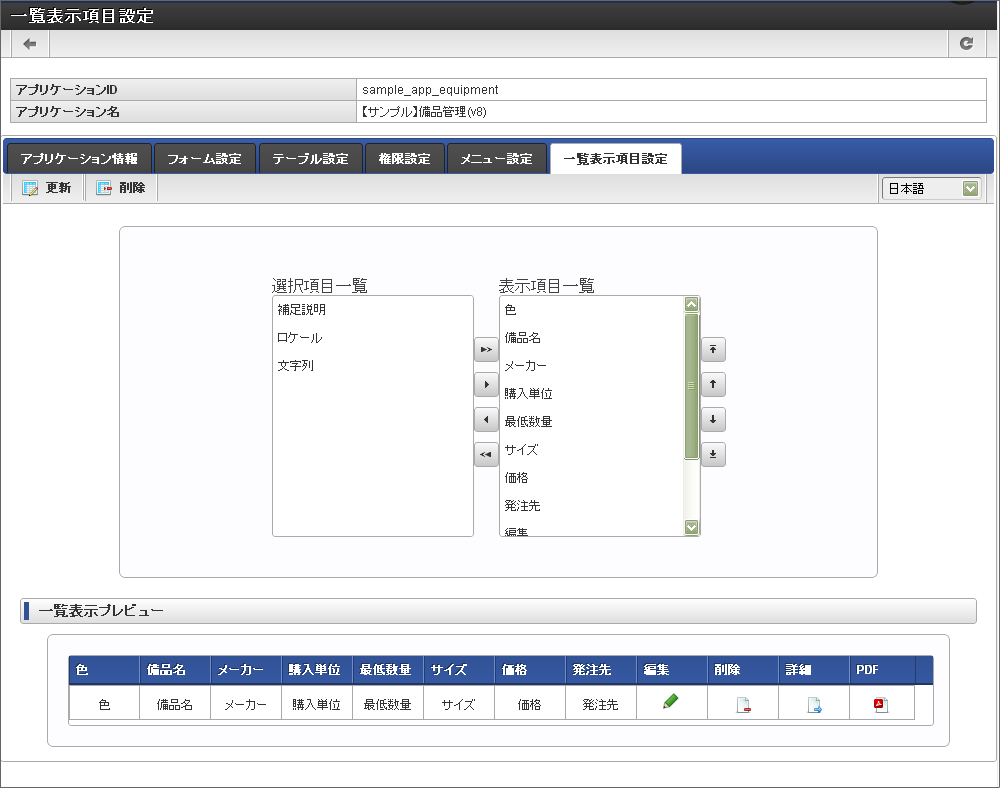Click the detail document icon in preview
Screen dimensions: 1000x788
tap(814, 704)
